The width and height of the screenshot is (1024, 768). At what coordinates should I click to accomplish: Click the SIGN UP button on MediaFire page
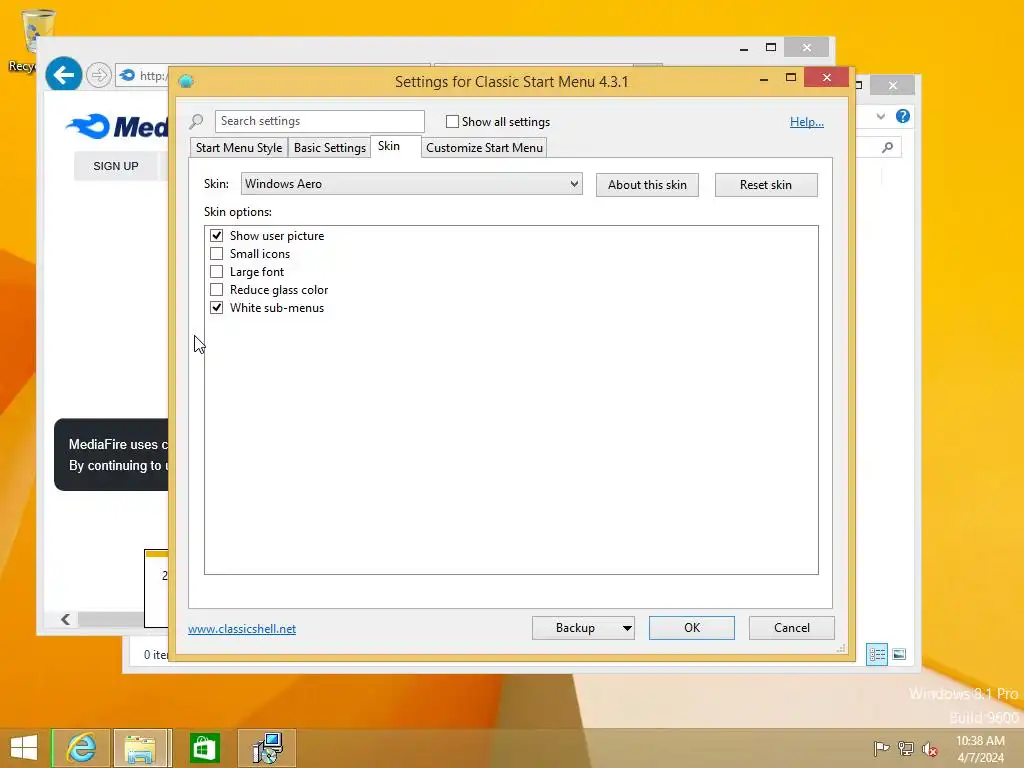[116, 166]
